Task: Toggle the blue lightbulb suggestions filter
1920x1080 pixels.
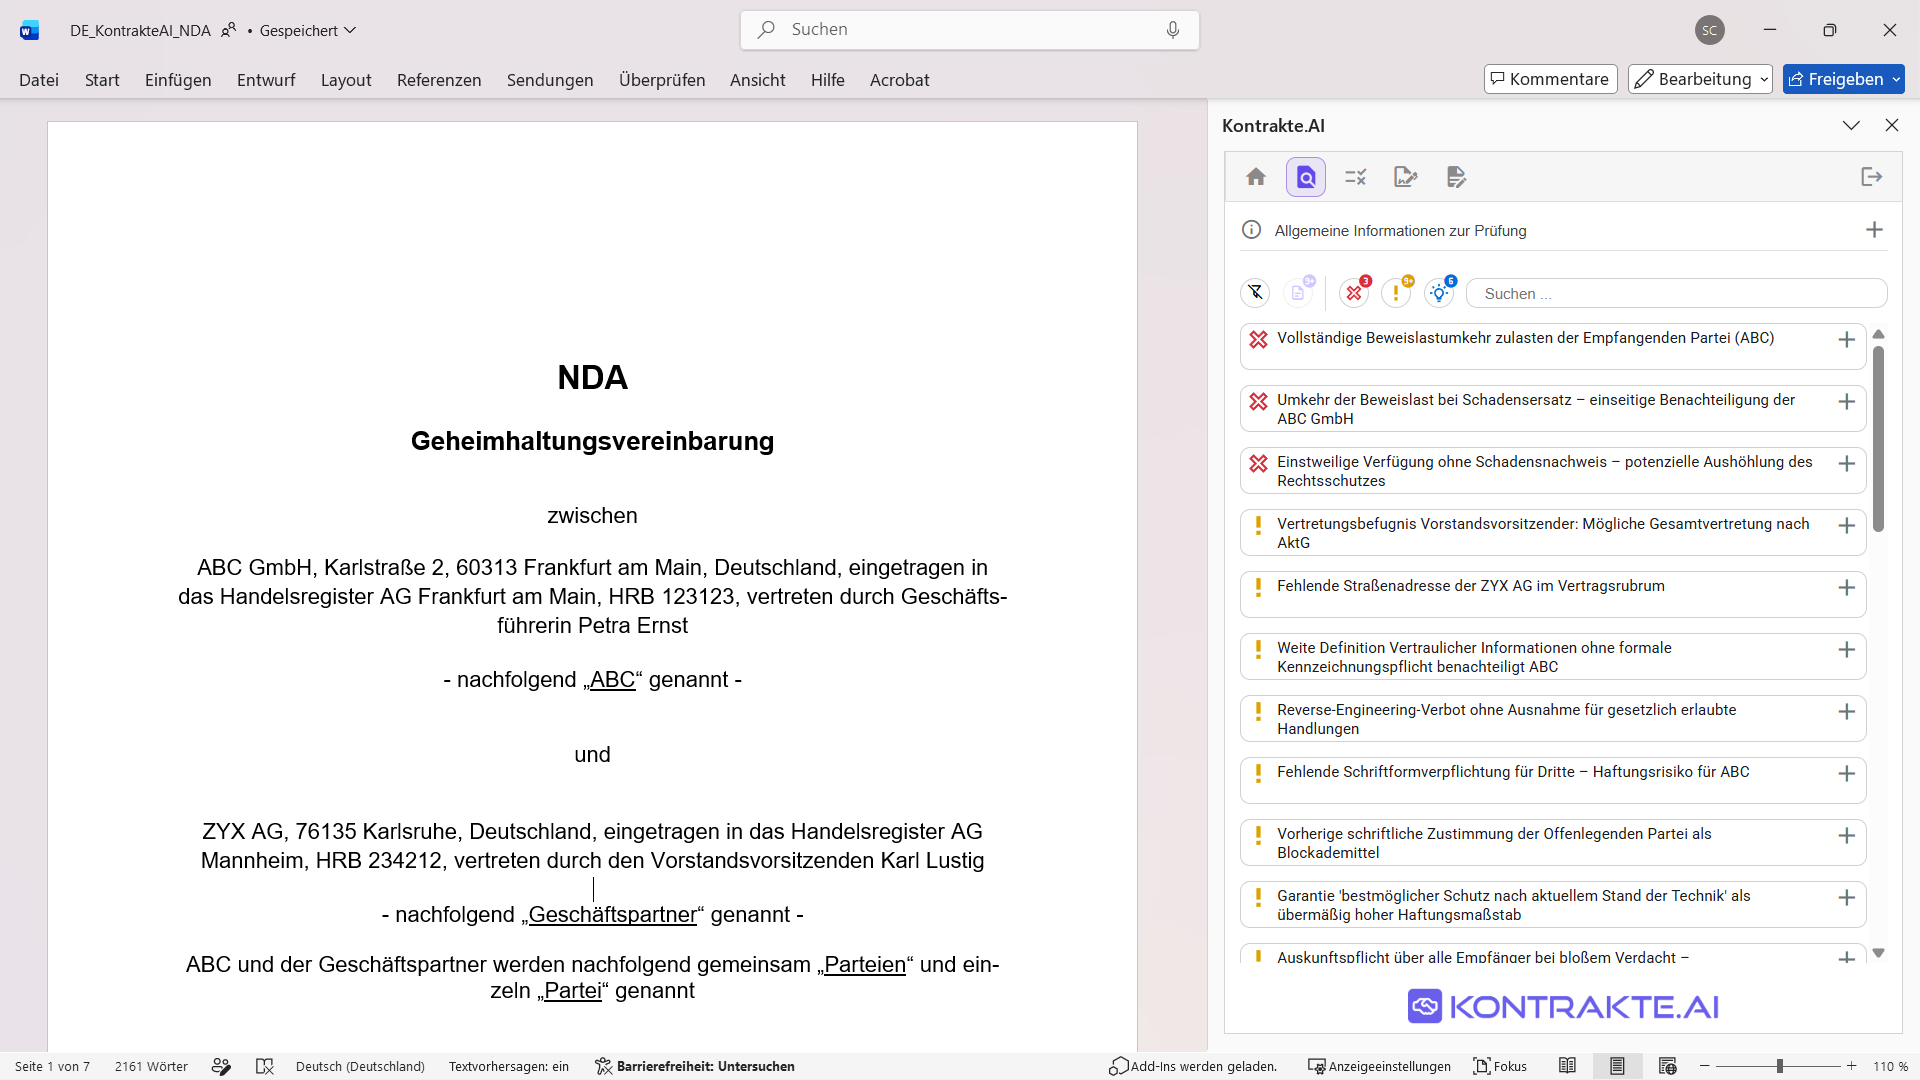Action: tap(1440, 291)
